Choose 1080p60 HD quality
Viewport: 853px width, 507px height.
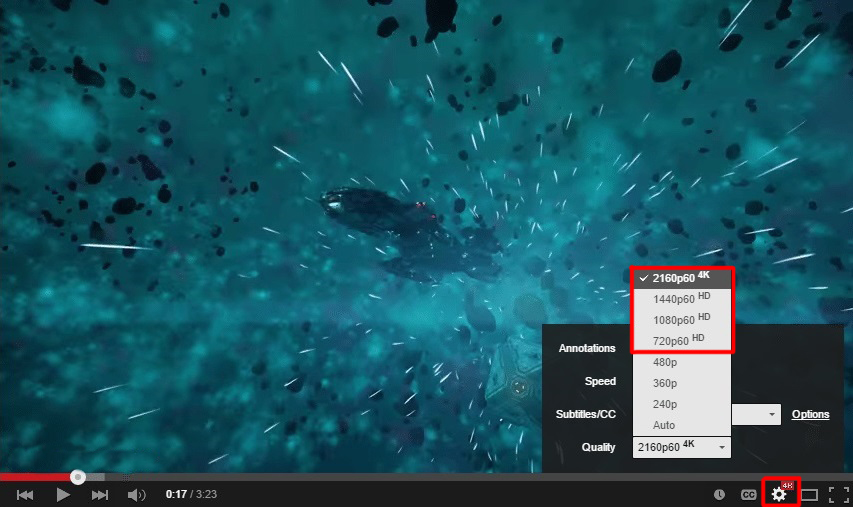(x=682, y=320)
